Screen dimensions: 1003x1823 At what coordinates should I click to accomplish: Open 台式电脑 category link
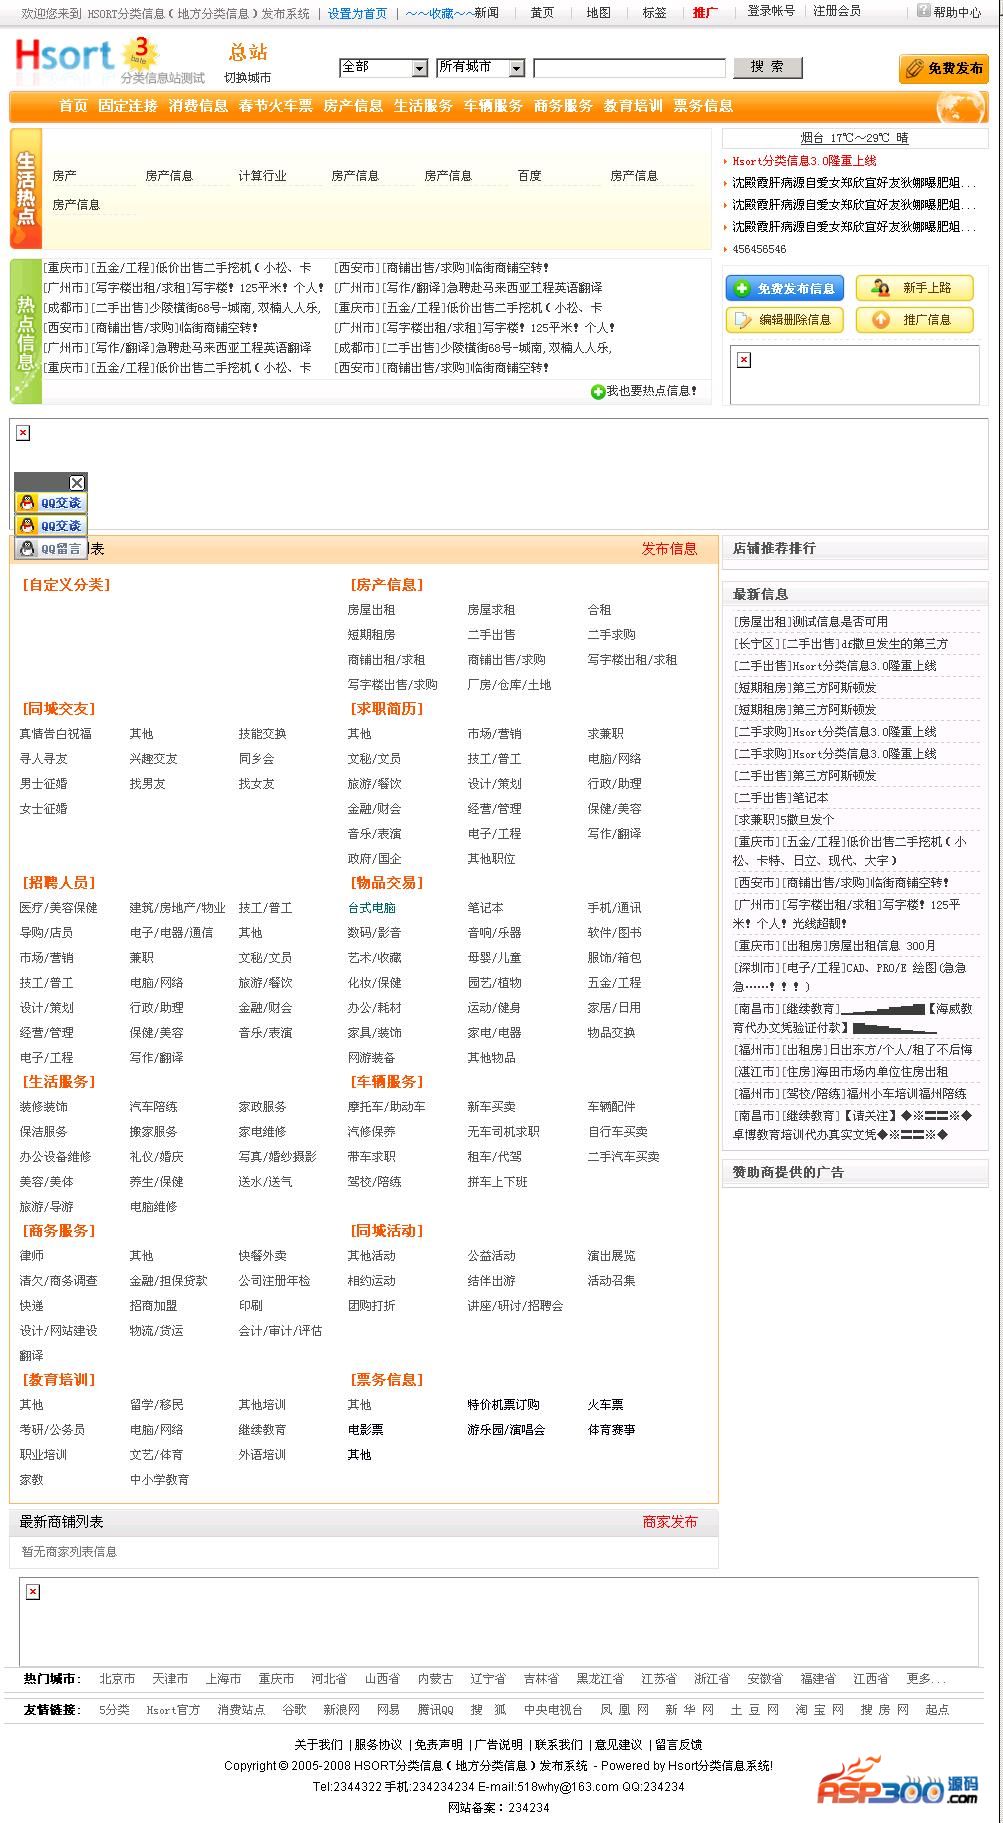click(371, 908)
